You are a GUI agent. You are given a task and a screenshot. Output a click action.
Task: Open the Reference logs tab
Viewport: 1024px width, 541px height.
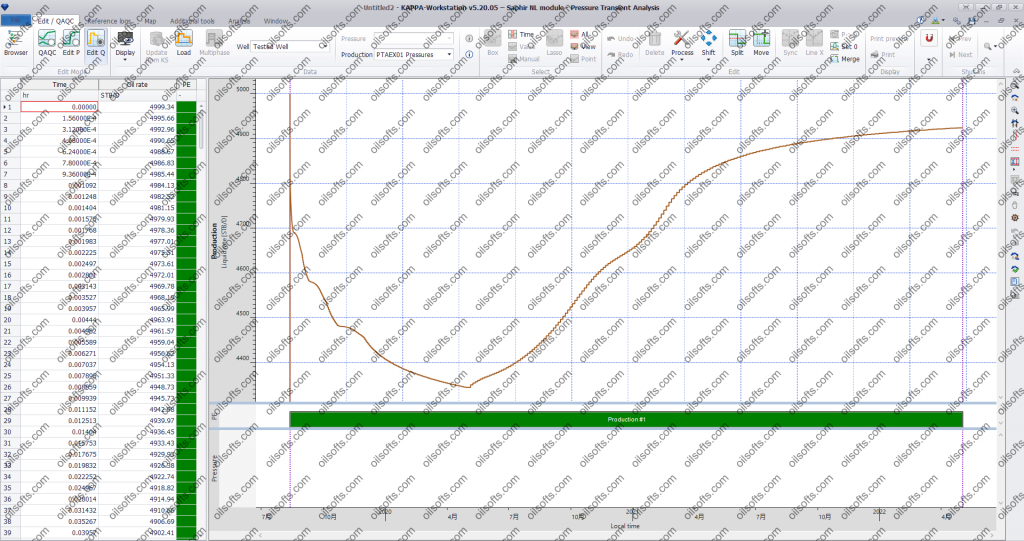pyautogui.click(x=109, y=21)
